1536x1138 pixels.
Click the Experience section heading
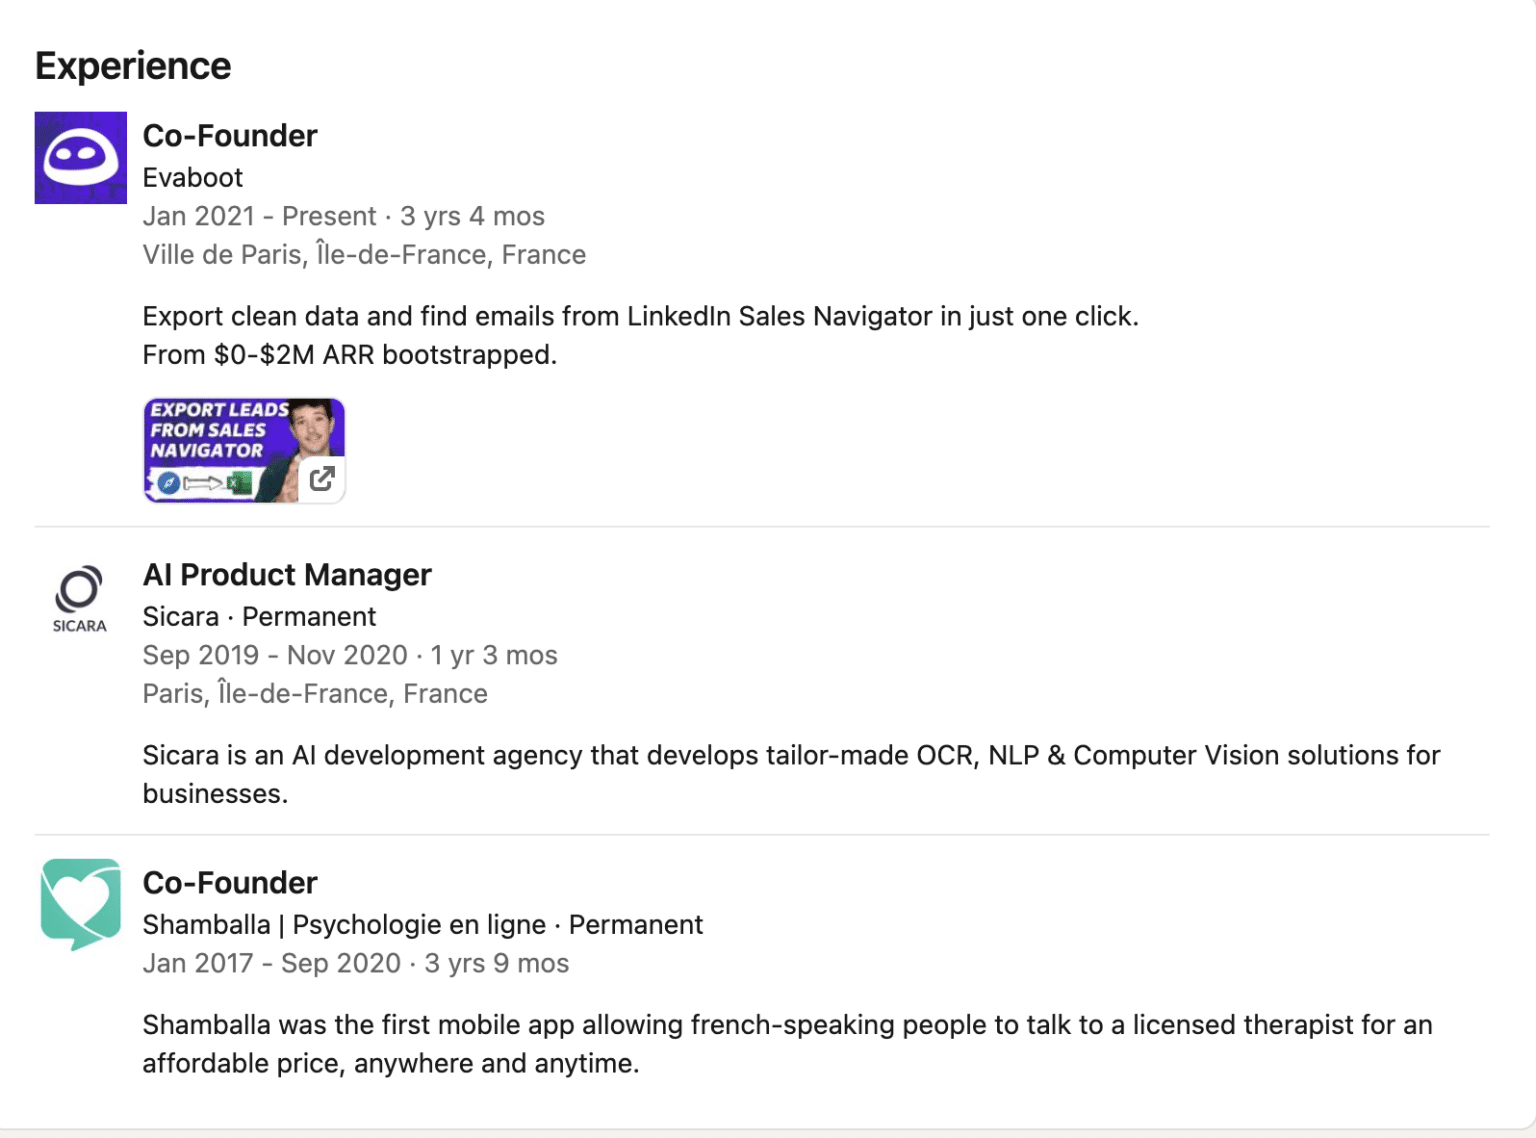click(132, 65)
